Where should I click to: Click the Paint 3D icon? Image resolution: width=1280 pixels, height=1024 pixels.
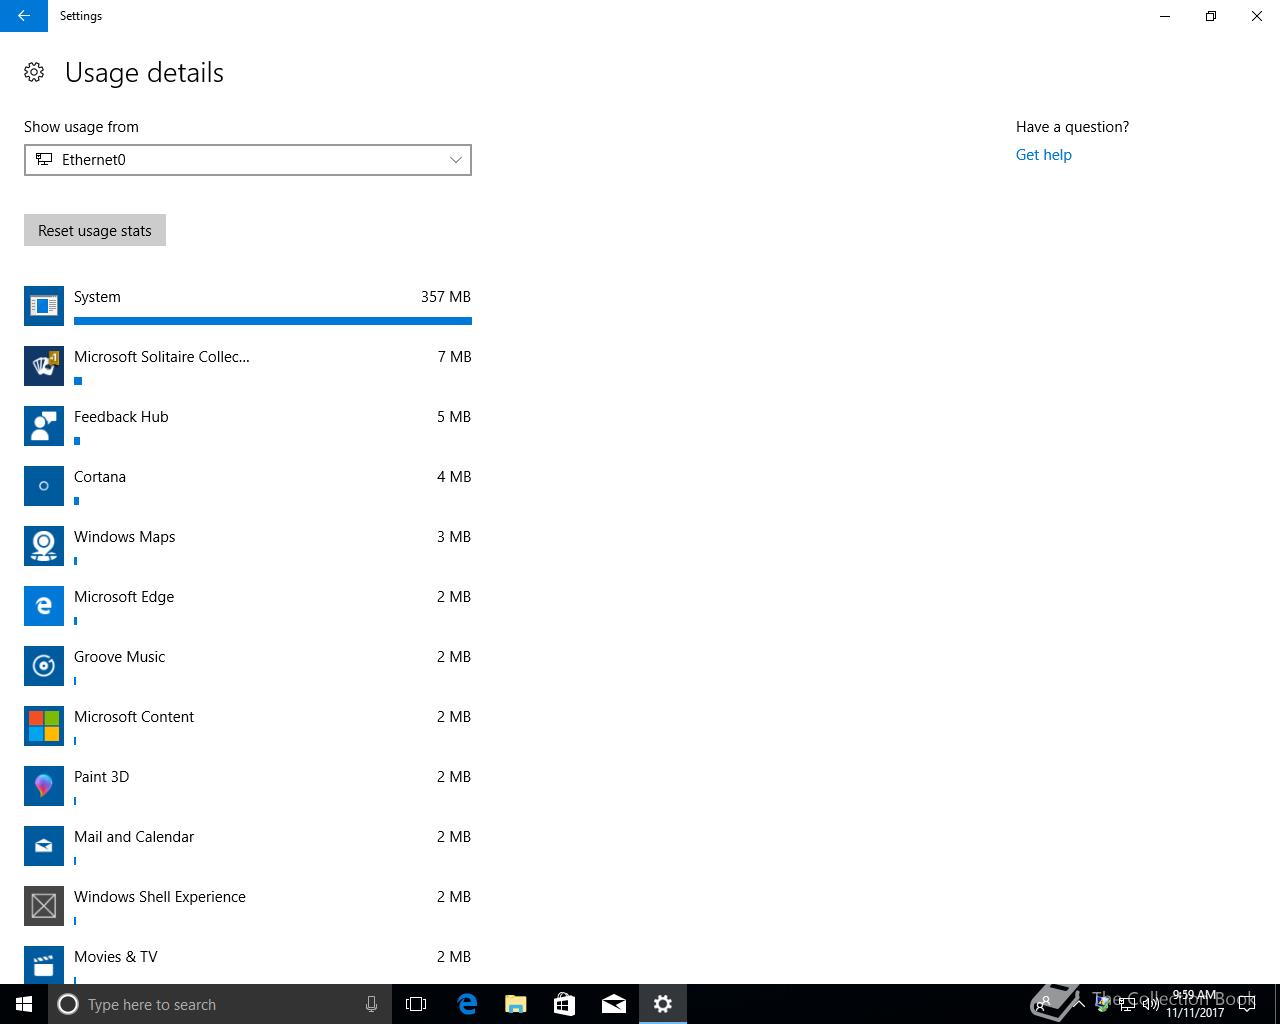(44, 786)
